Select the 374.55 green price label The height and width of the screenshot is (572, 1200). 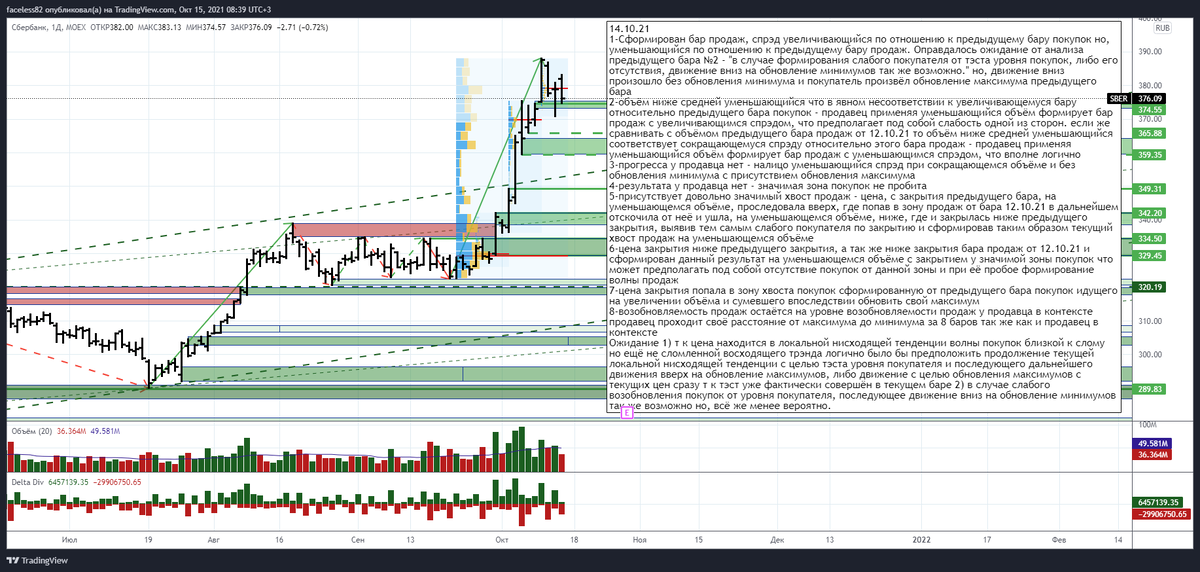[1150, 109]
